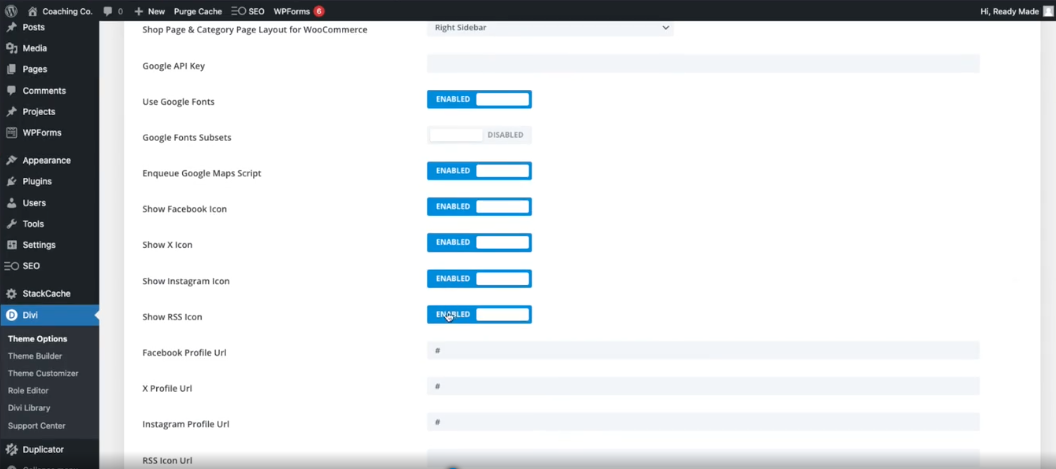1056x469 pixels.
Task: Toggle Enqueue Google Maps Script switch
Action: click(x=480, y=170)
